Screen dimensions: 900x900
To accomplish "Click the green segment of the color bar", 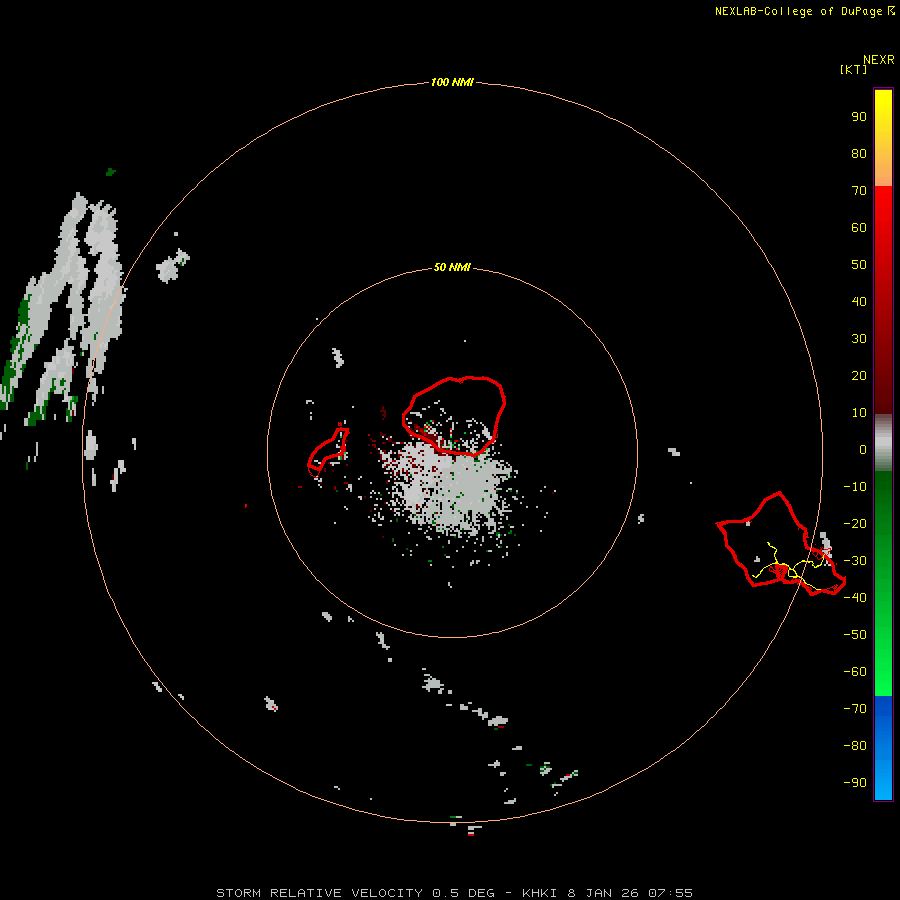I will coord(883,584).
